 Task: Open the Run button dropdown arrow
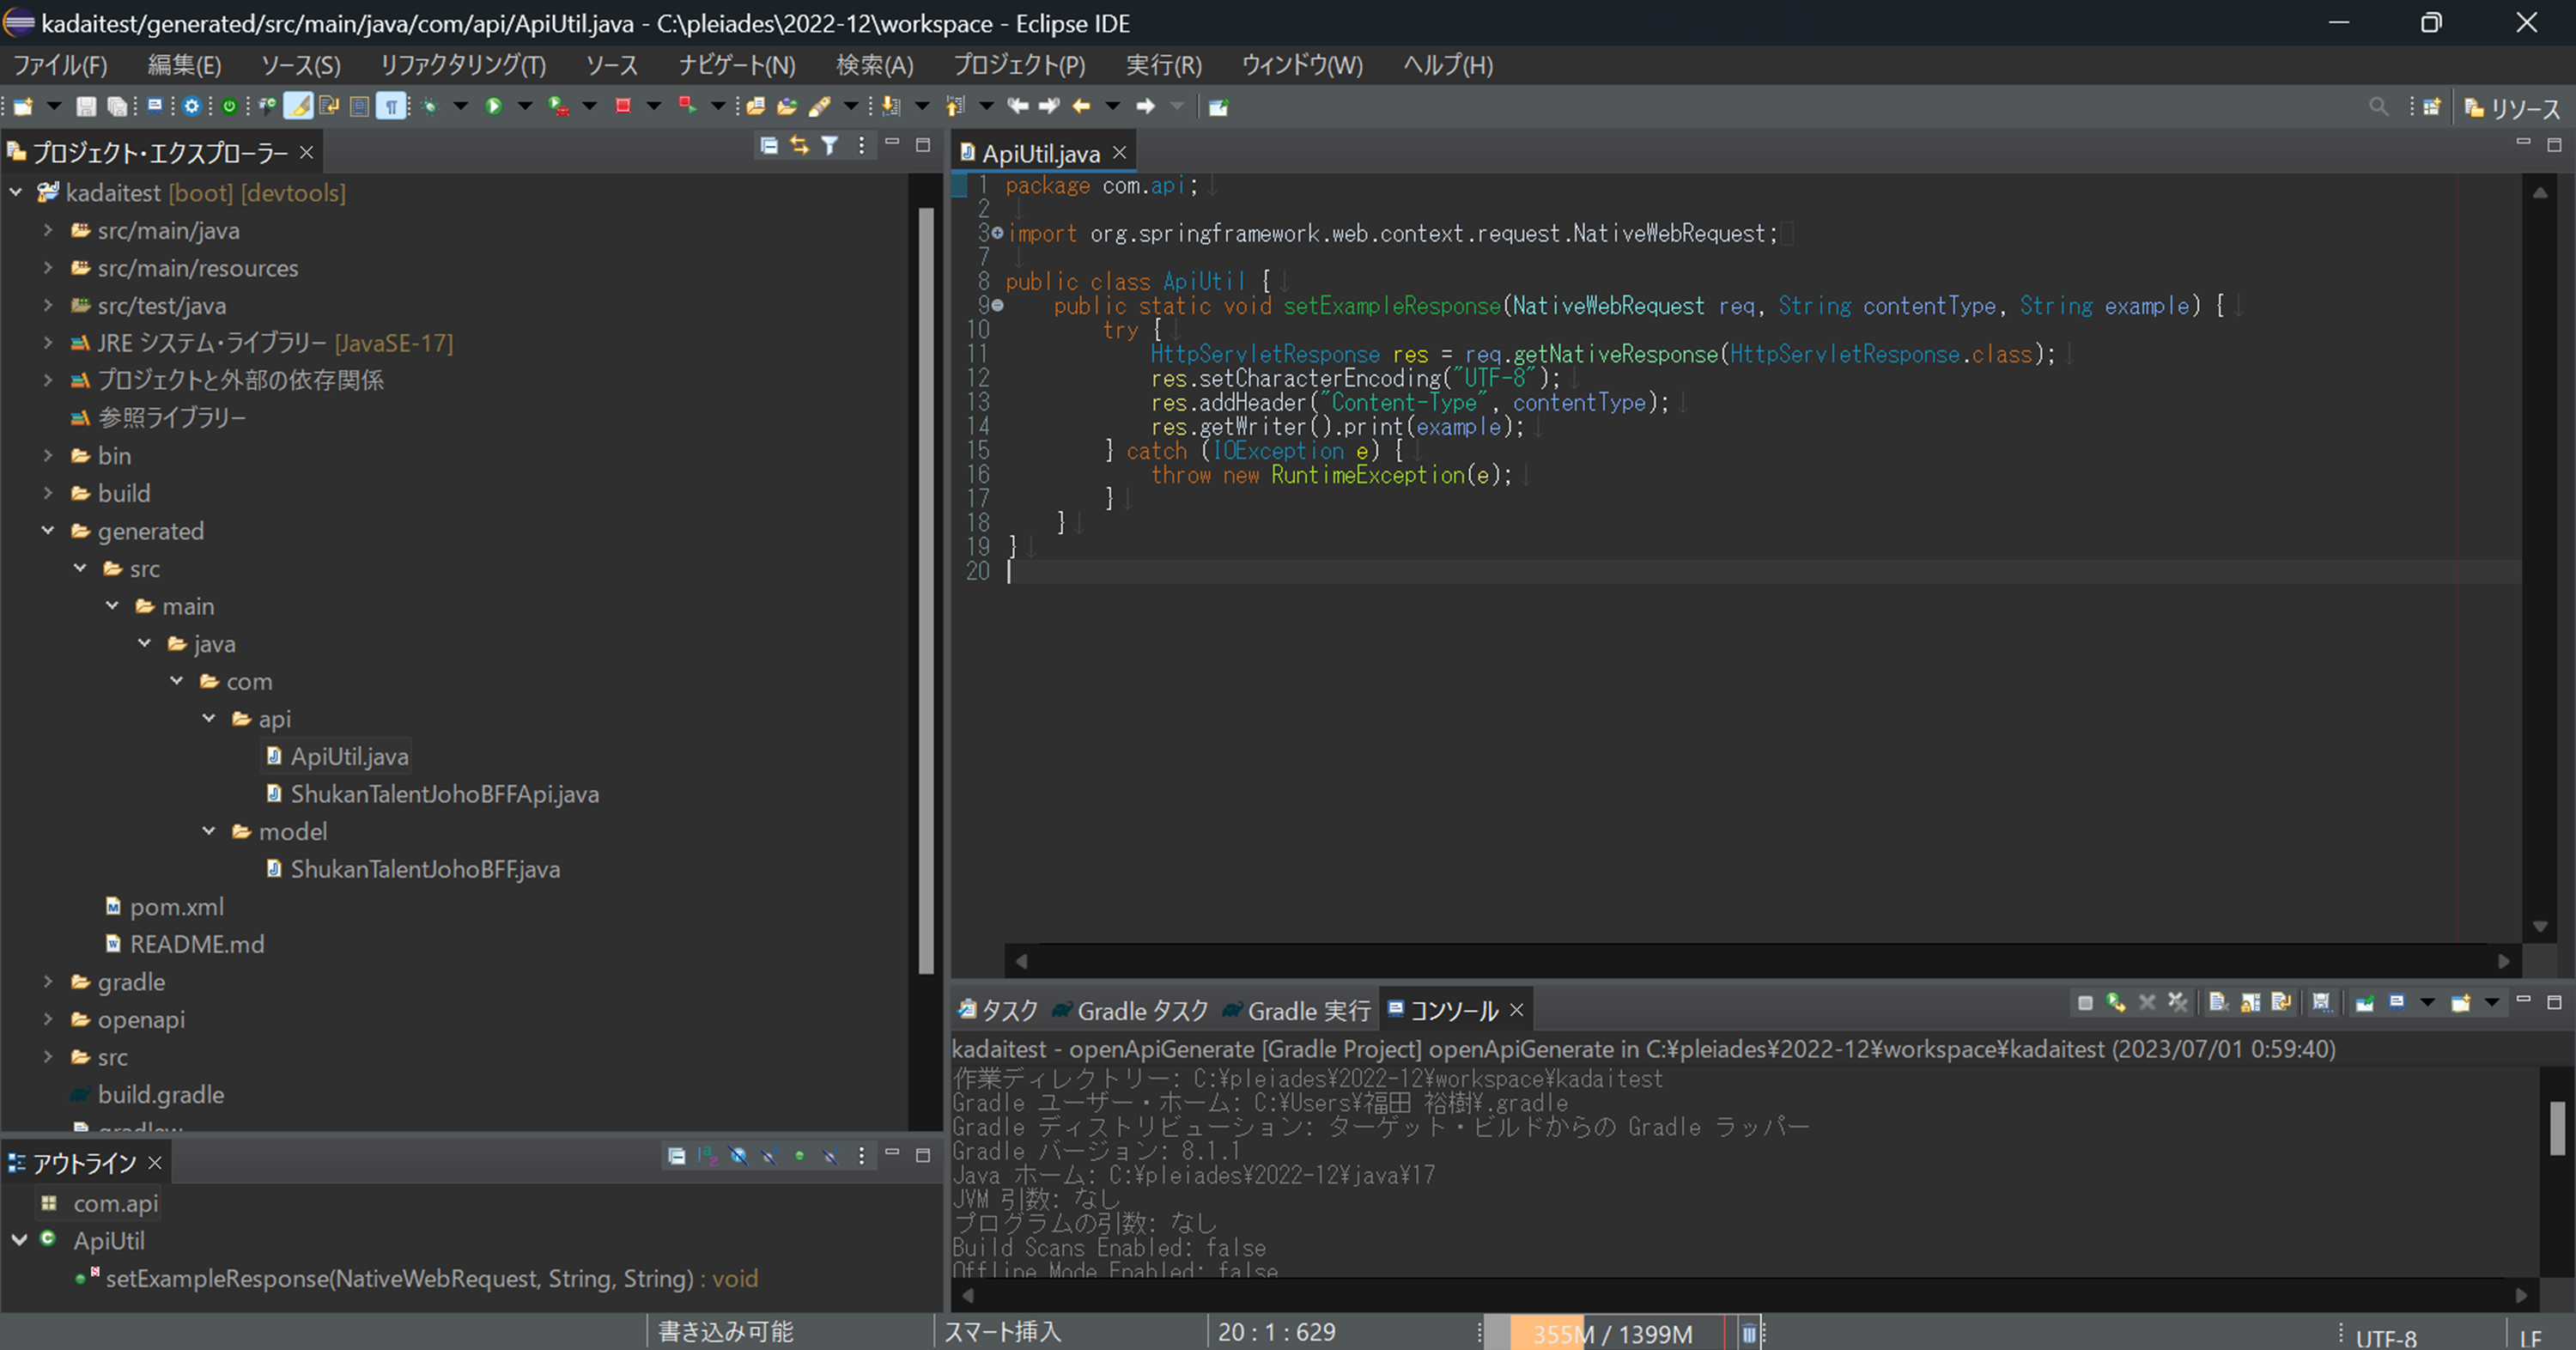[524, 107]
